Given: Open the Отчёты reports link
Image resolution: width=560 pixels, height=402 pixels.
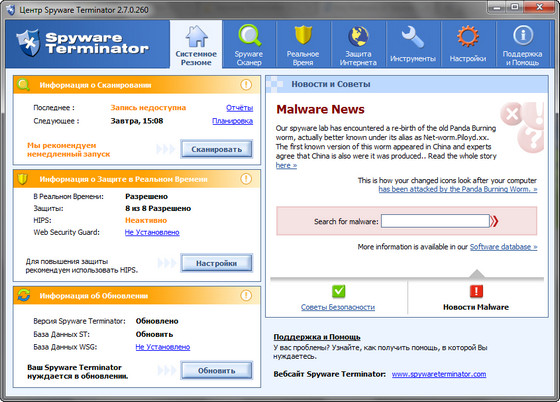Looking at the screenshot, I should coord(239,108).
